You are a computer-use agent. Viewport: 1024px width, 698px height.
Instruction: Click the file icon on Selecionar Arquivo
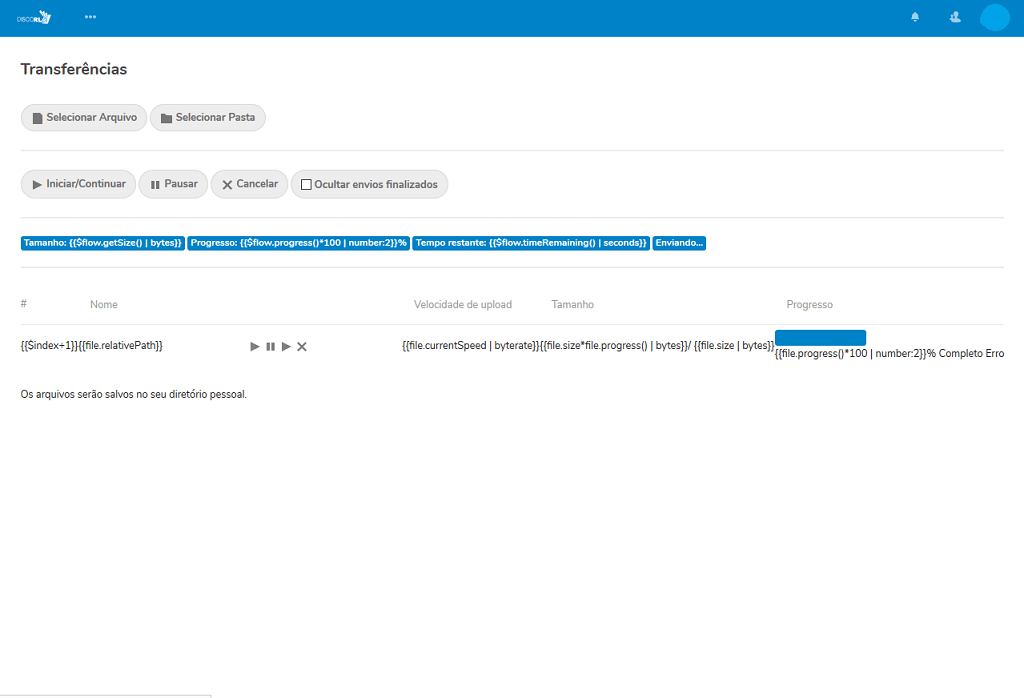point(36,117)
